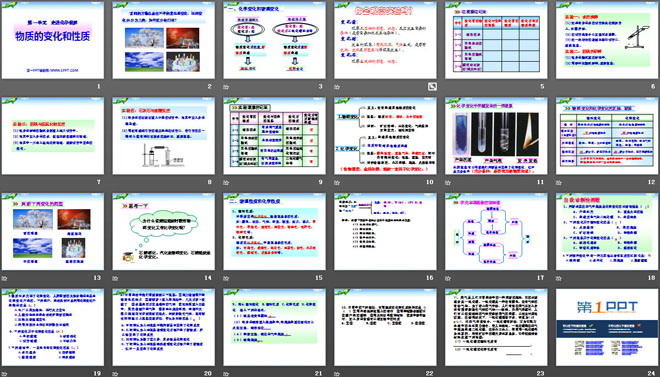Click the animation star icon under slide 17

pyautogui.click(x=448, y=278)
